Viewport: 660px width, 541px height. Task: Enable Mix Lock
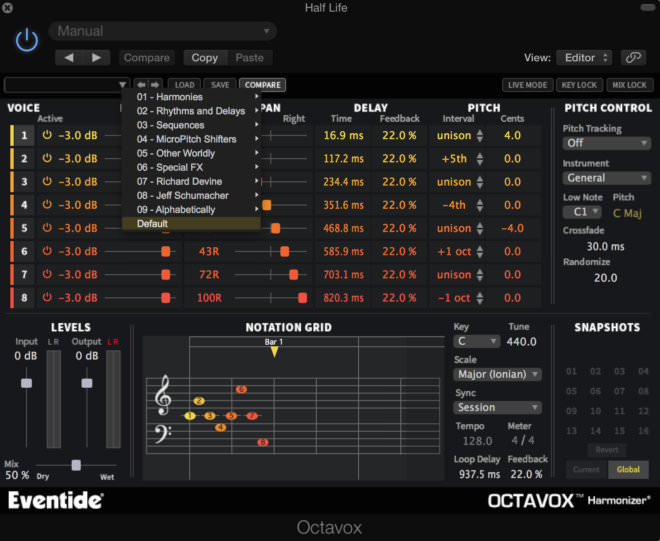[x=629, y=85]
